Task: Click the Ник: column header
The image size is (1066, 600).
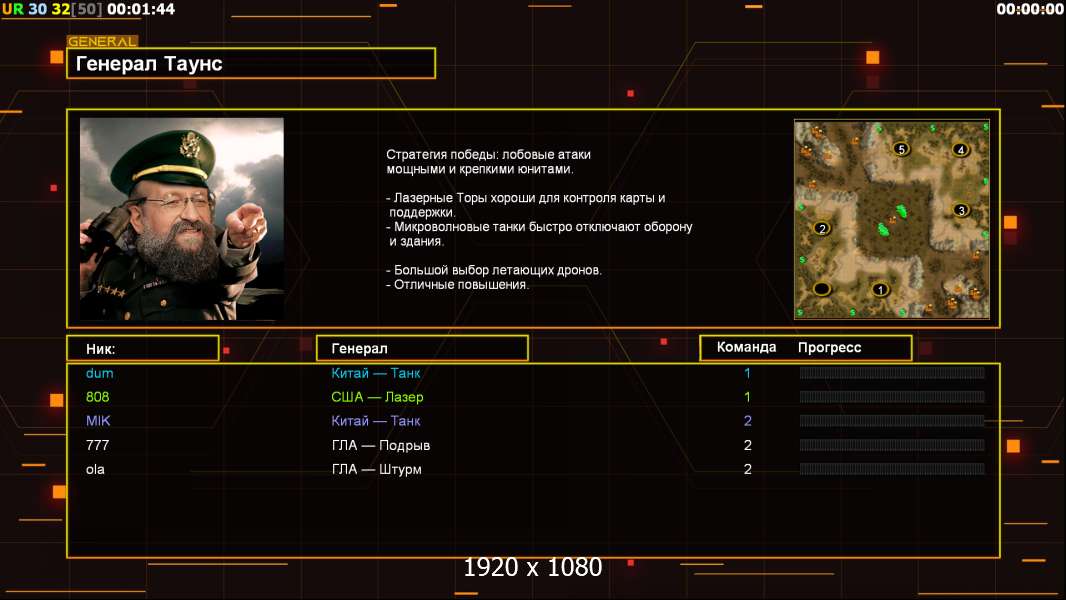Action: [142, 348]
